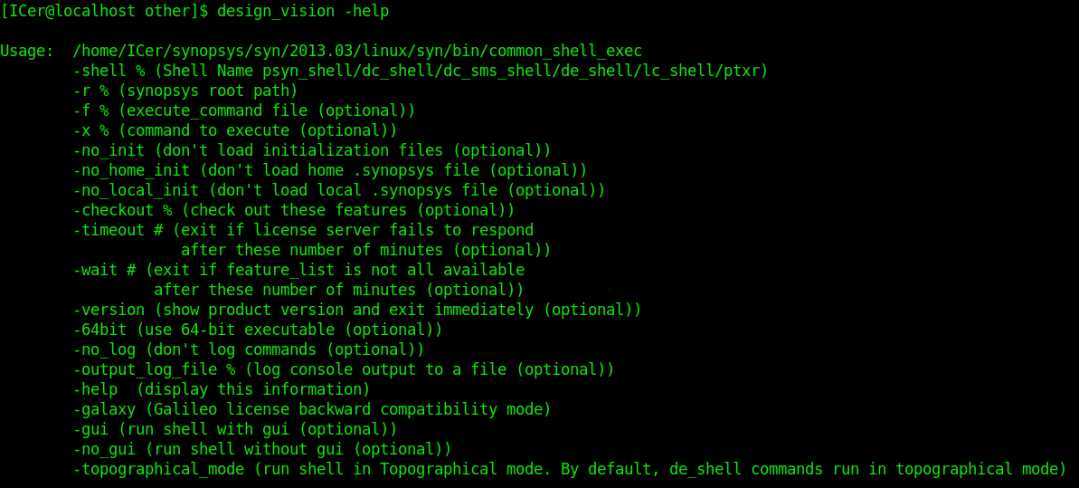Click the -no_log option line
The width and height of the screenshot is (1080, 488).
coord(249,349)
